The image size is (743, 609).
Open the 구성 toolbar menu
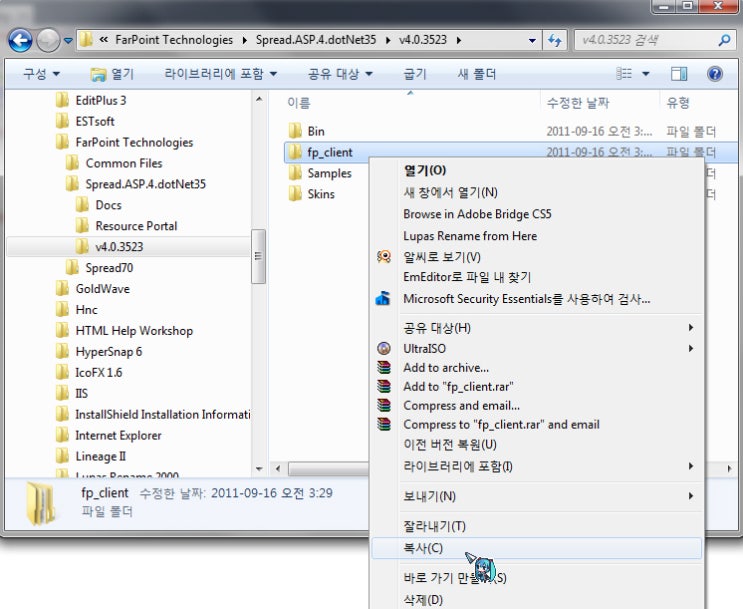point(41,74)
